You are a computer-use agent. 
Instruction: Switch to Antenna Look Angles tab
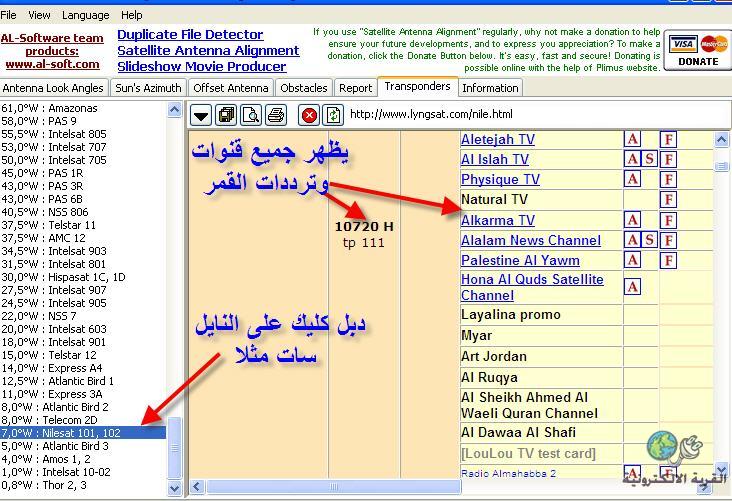[53, 88]
